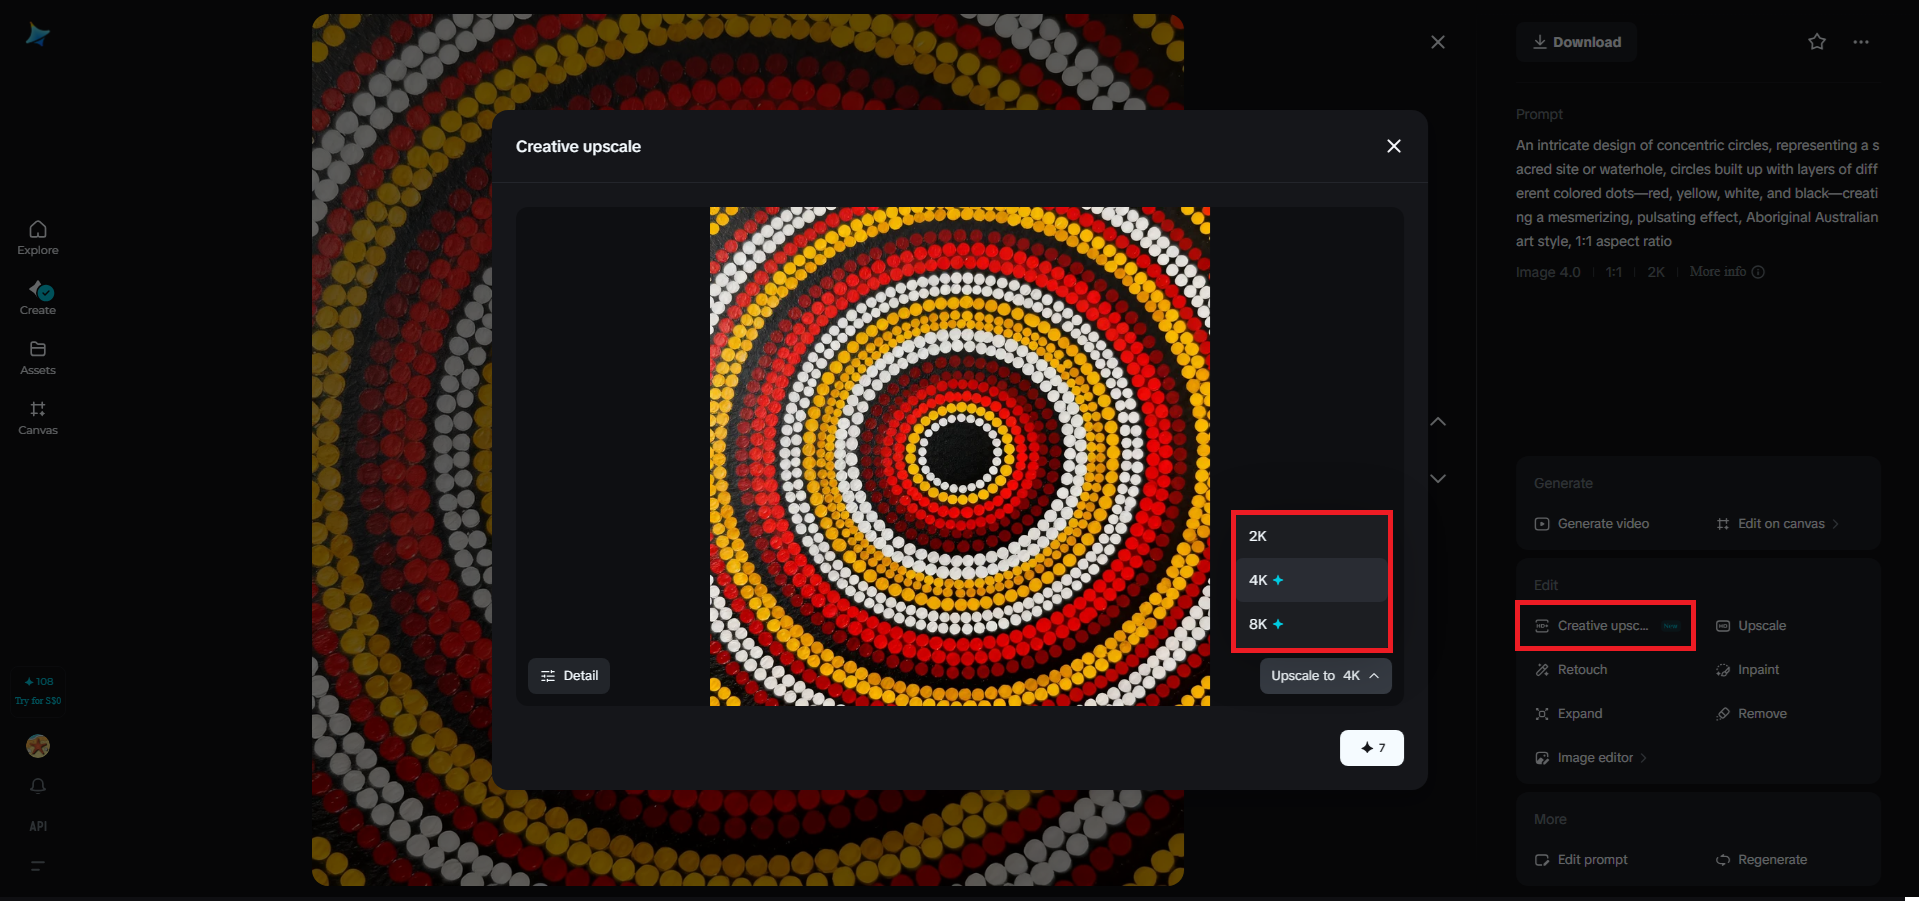Select the Remove tool

click(1751, 714)
